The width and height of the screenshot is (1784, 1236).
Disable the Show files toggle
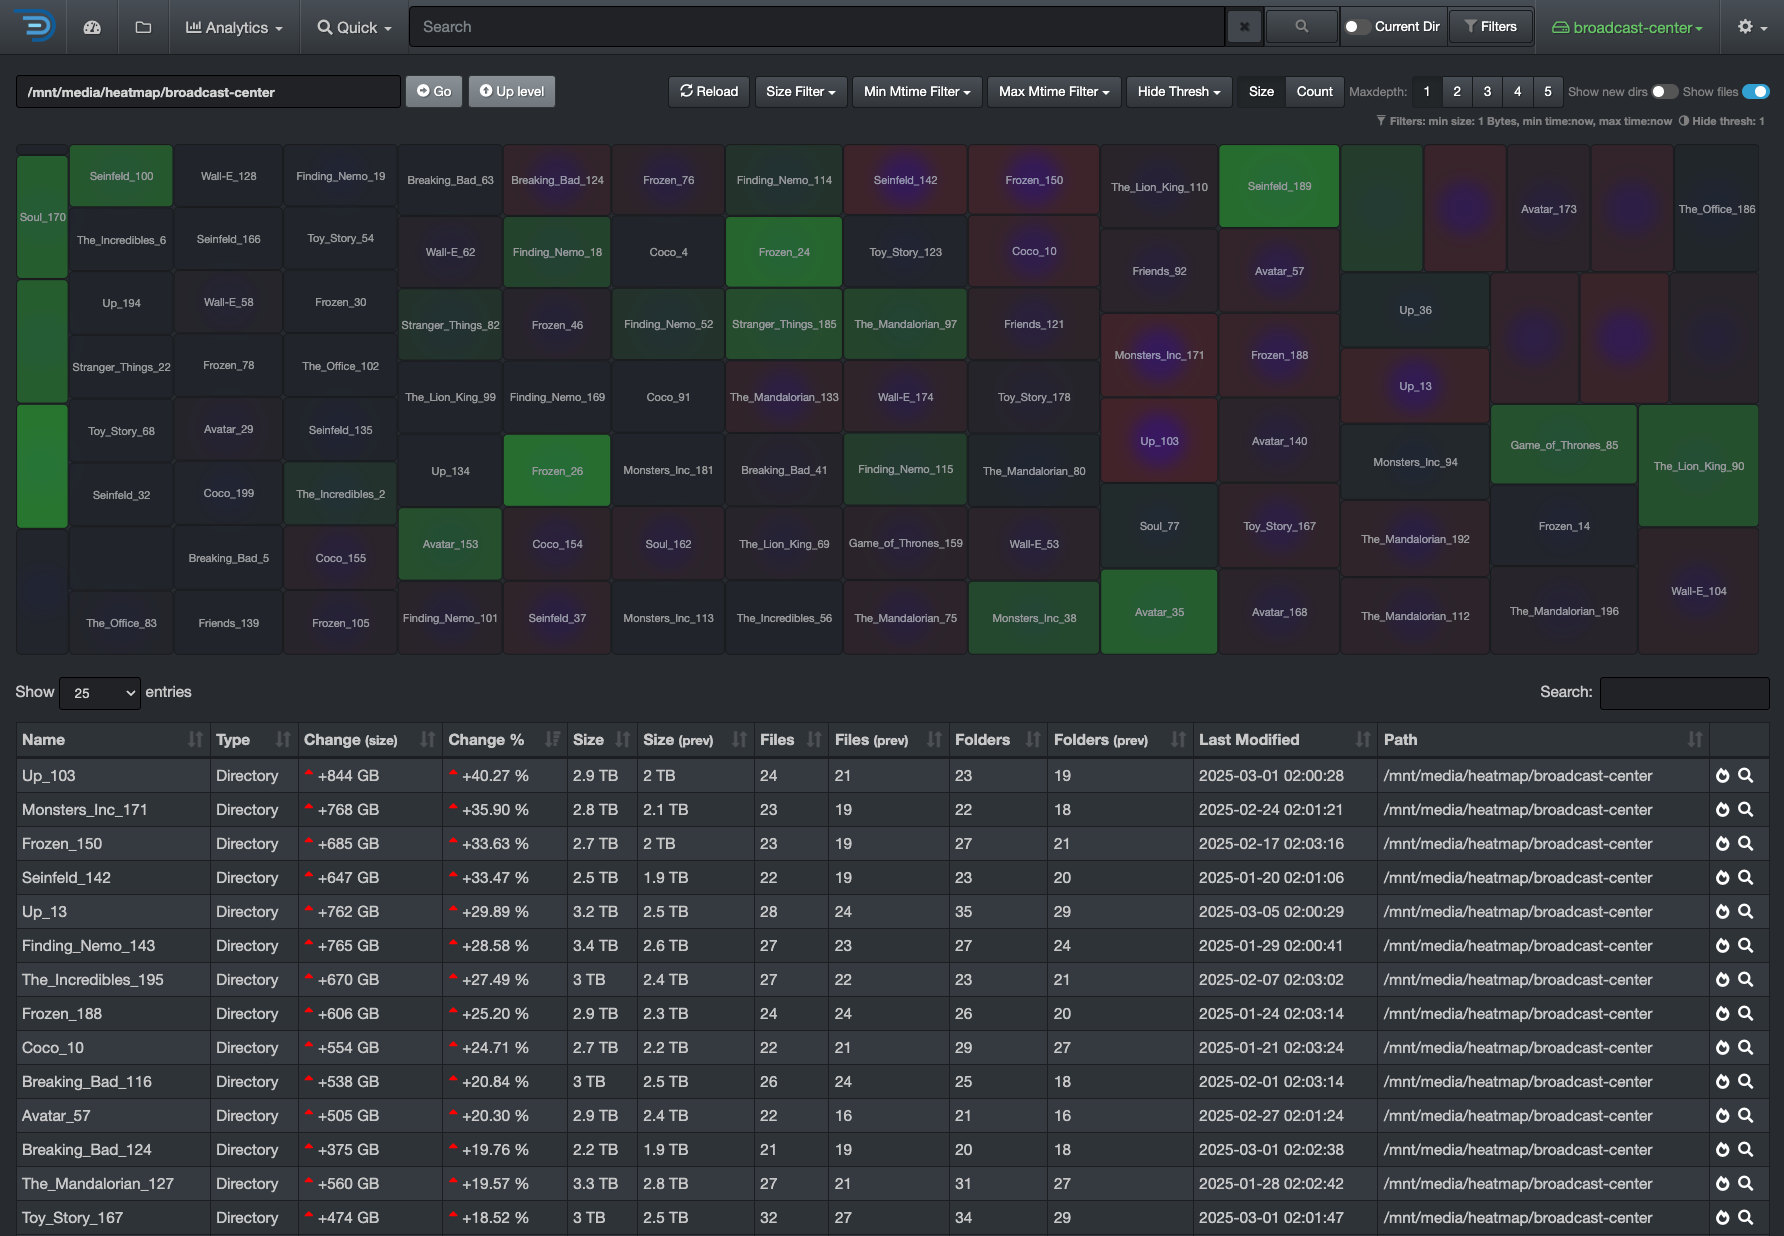(1755, 92)
